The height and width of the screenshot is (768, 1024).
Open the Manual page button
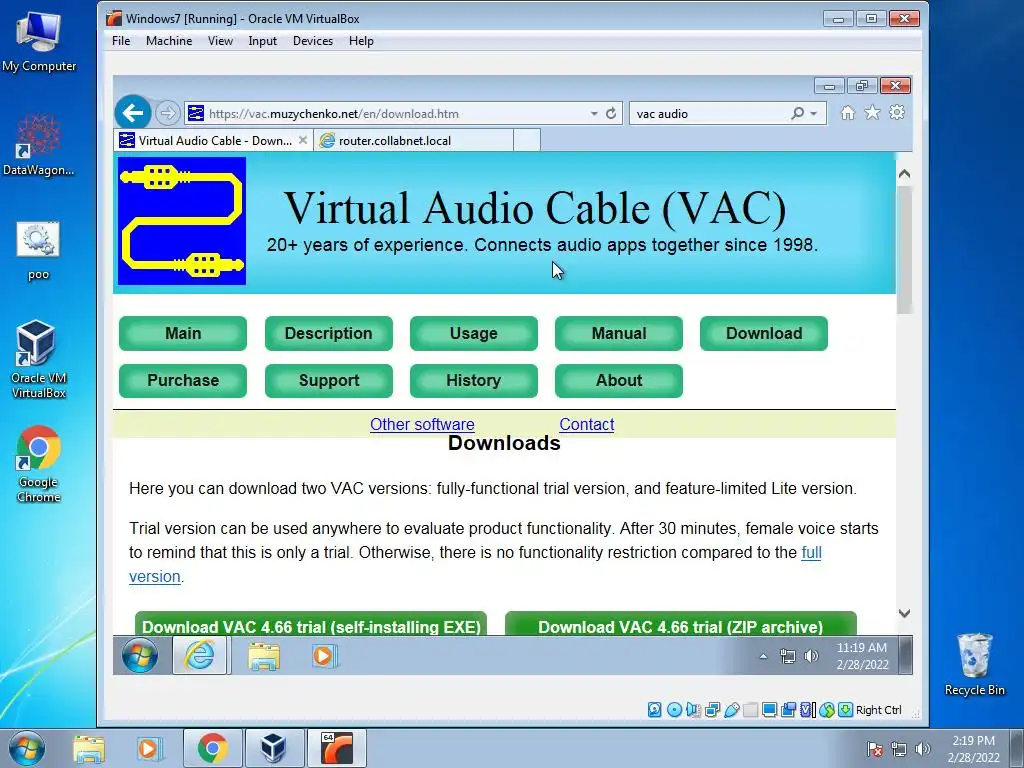pyautogui.click(x=618, y=333)
